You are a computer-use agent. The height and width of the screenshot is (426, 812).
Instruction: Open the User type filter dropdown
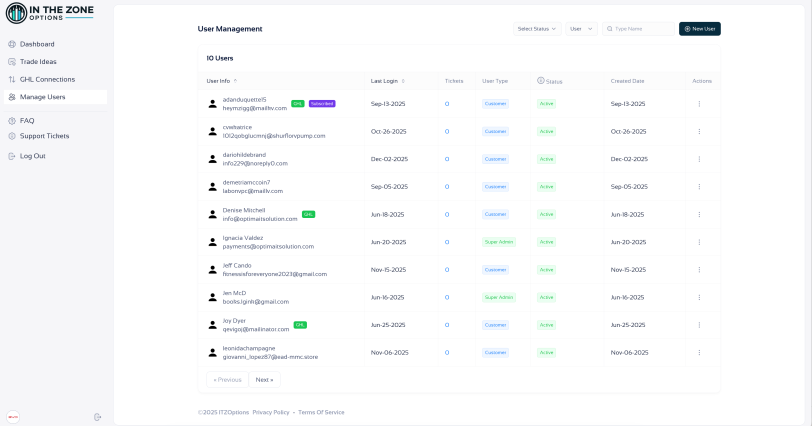click(581, 29)
